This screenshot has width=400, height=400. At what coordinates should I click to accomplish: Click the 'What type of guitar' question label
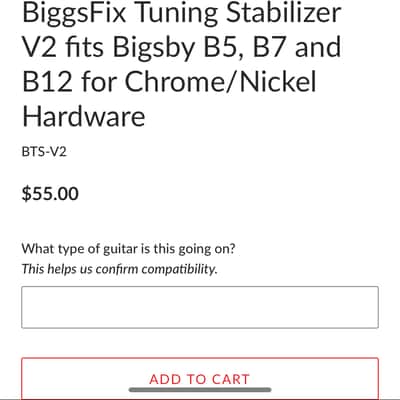click(x=128, y=249)
